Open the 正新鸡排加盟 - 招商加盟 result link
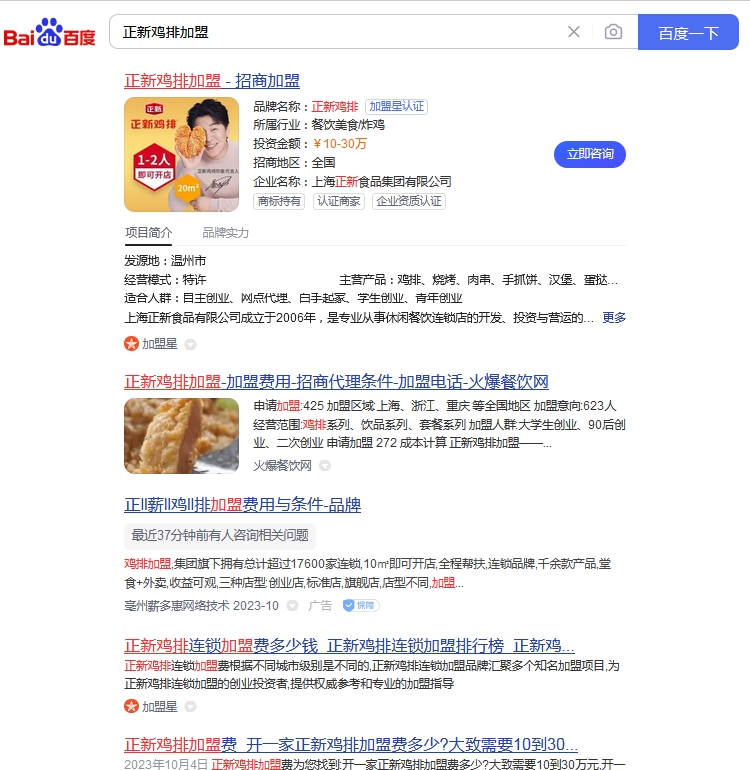This screenshot has width=750, height=770. (x=212, y=81)
